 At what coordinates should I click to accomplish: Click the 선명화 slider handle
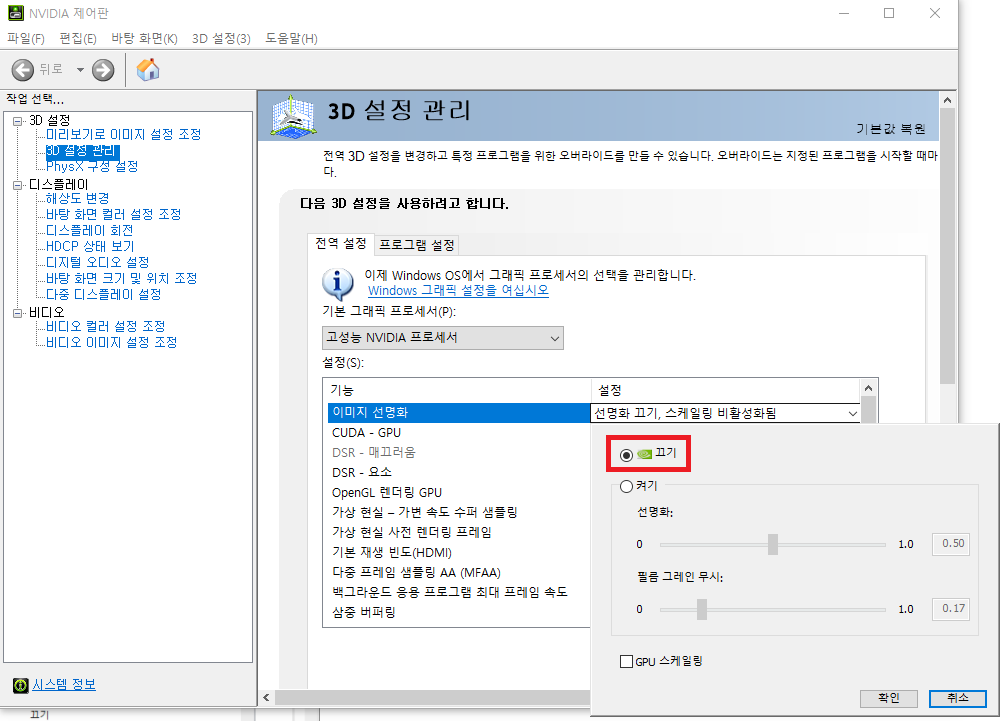pyautogui.click(x=773, y=544)
